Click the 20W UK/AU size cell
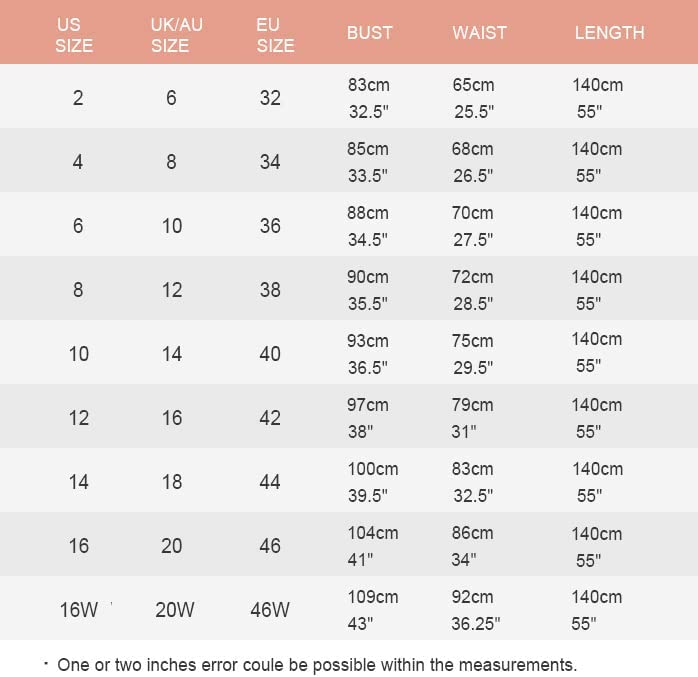 pyautogui.click(x=174, y=610)
